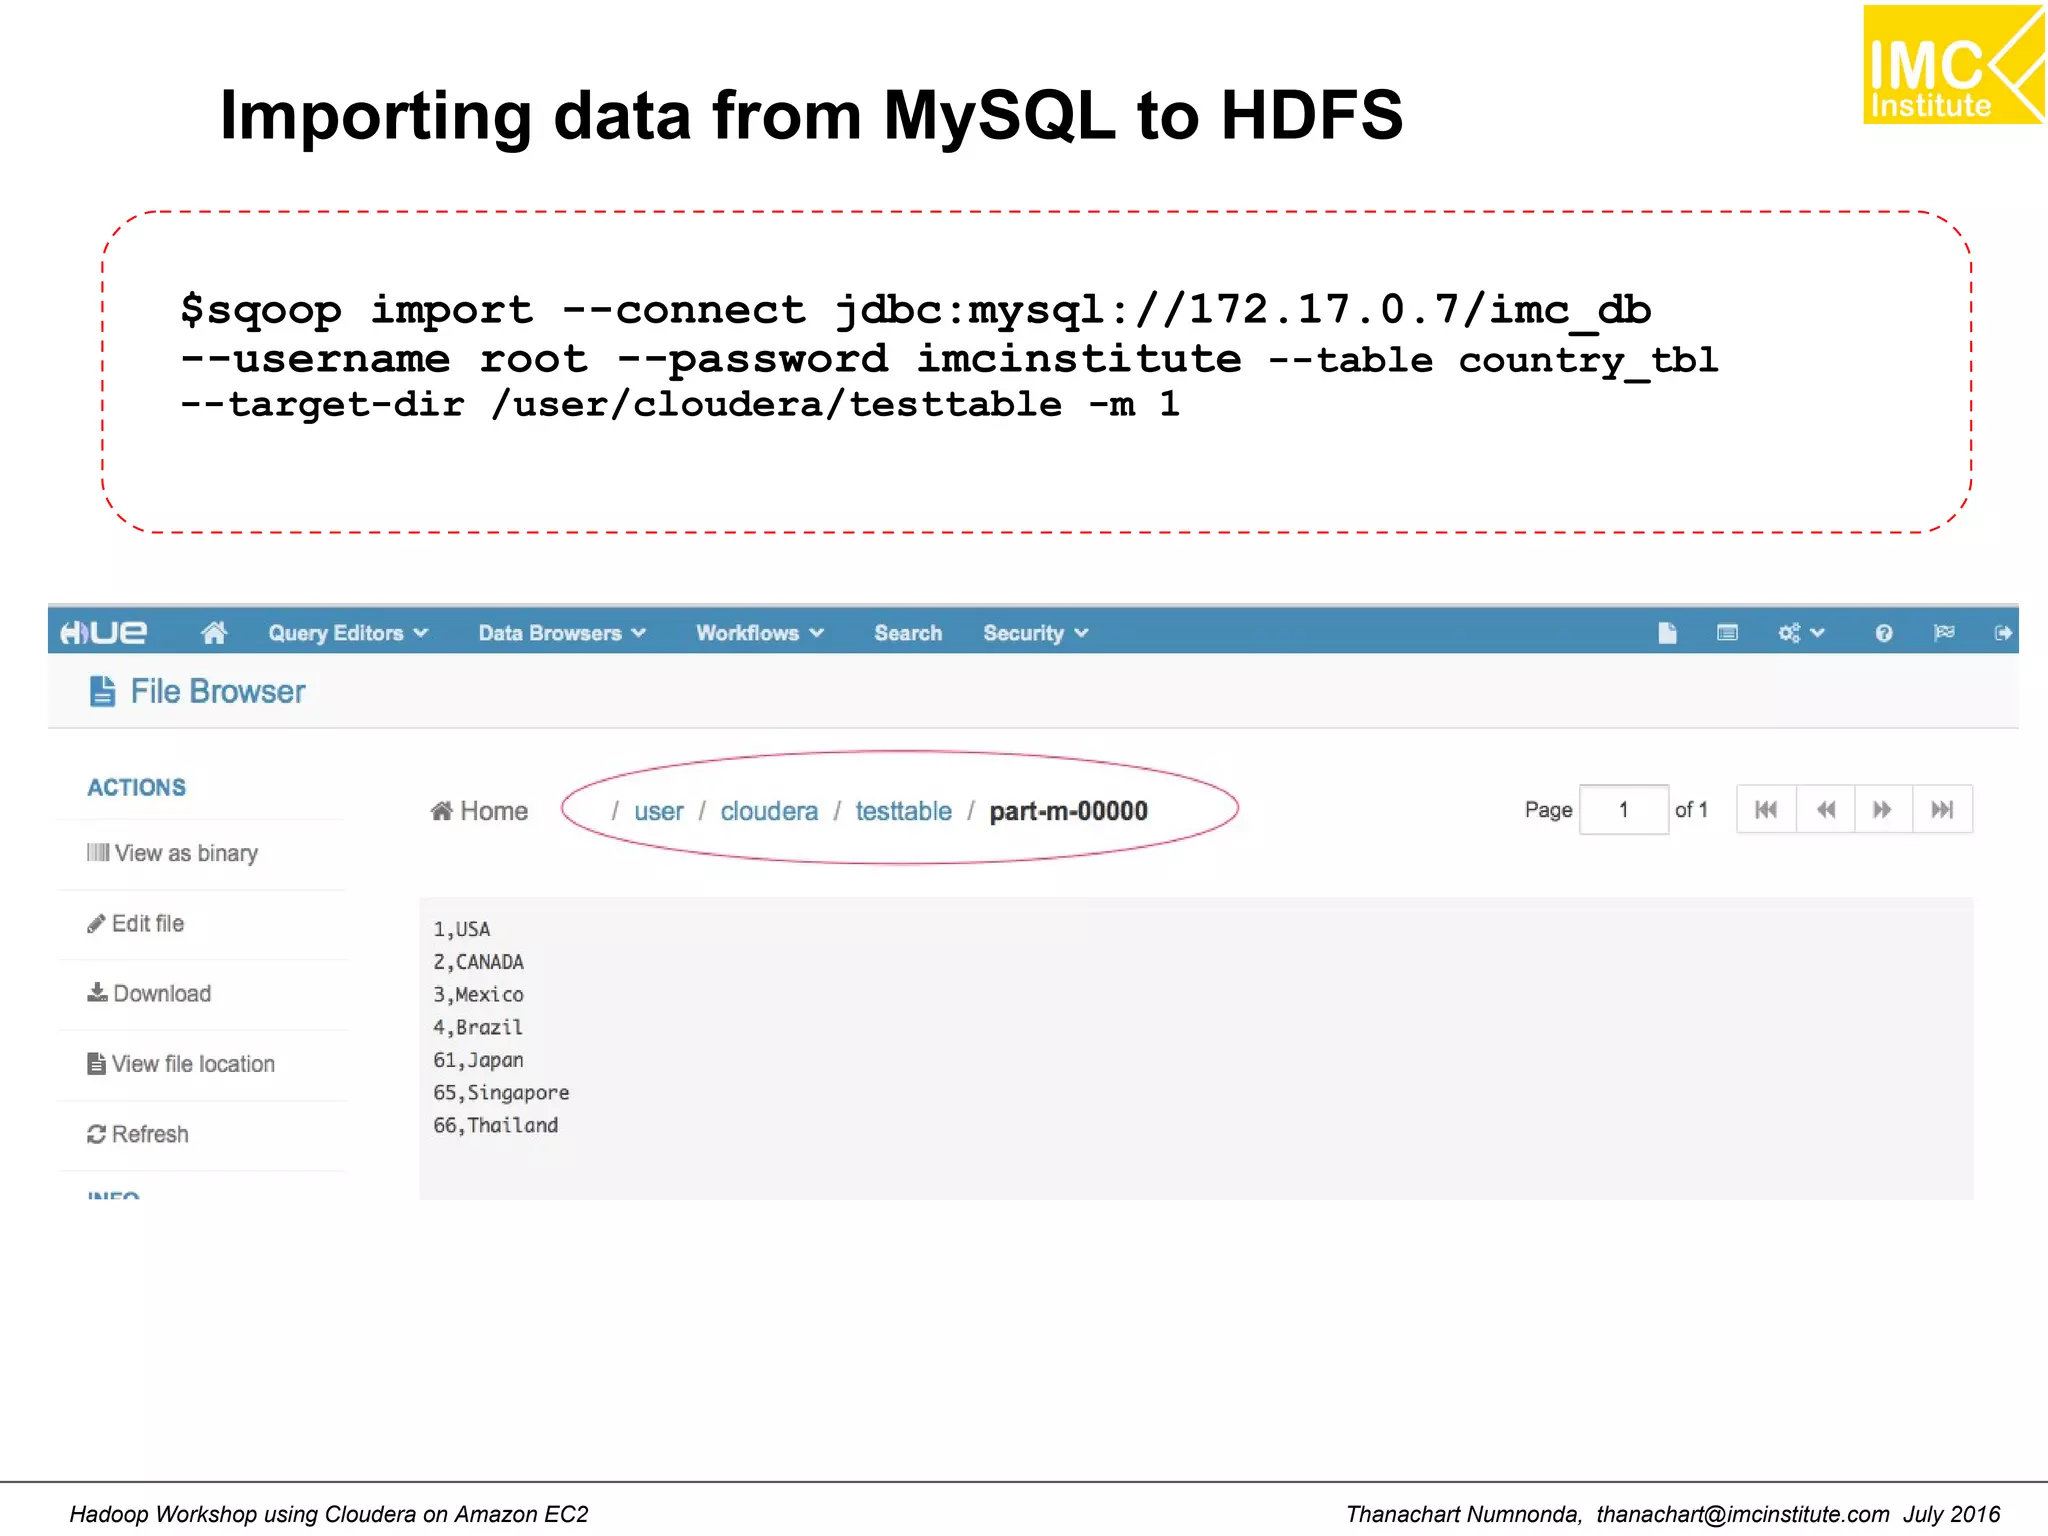Click the line '4,Brazil'
This screenshot has width=2048, height=1536.
tap(477, 1027)
